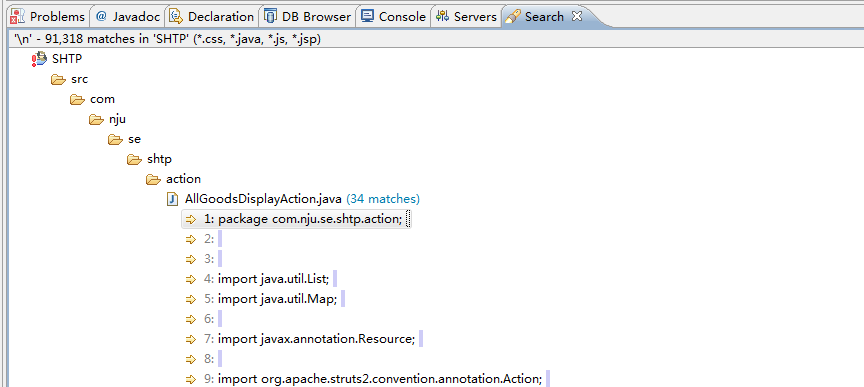Image resolution: width=864 pixels, height=387 pixels.
Task: Click the nju folder icon
Action: tap(96, 119)
